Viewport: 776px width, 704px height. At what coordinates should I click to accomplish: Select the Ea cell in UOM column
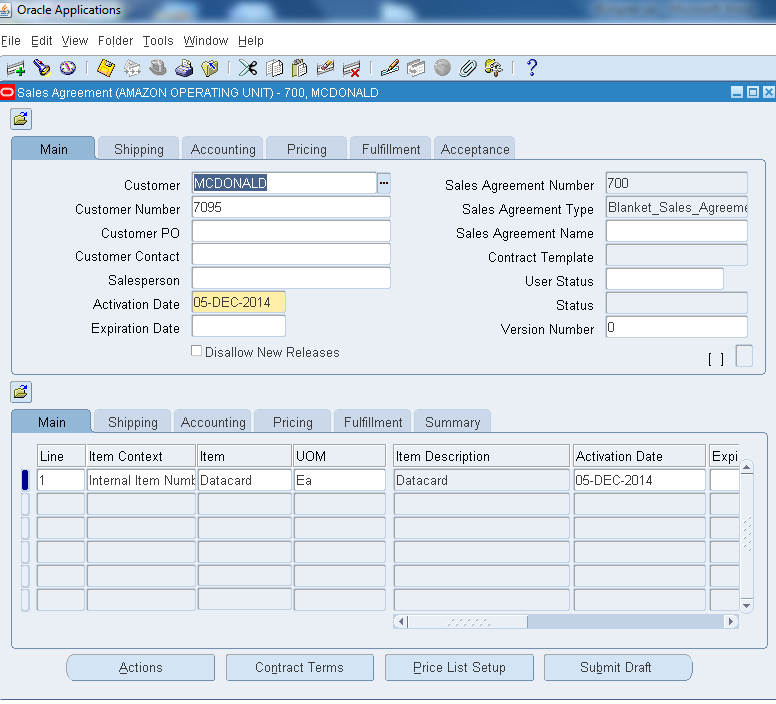click(x=340, y=480)
